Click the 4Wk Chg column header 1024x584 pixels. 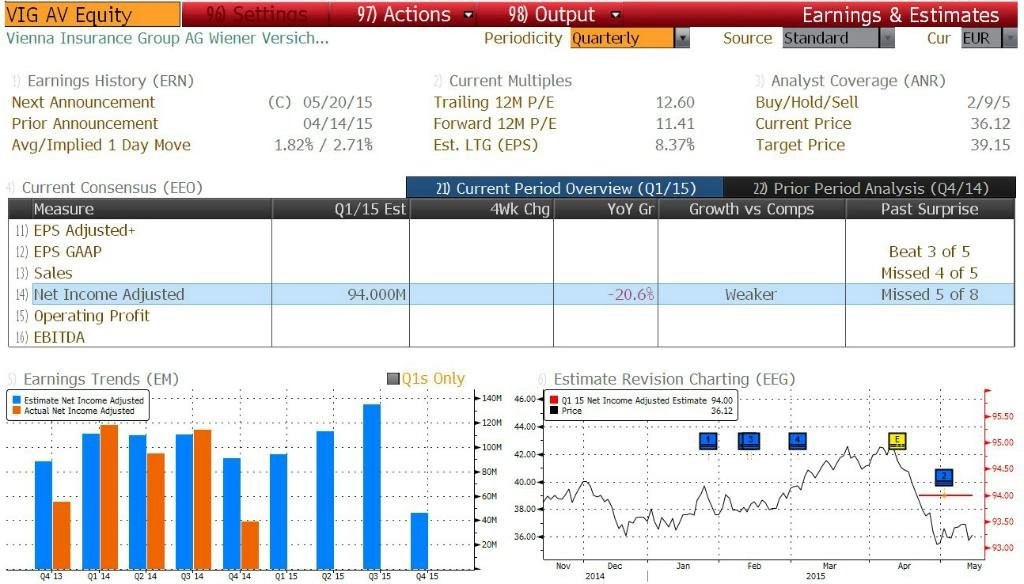(x=481, y=209)
